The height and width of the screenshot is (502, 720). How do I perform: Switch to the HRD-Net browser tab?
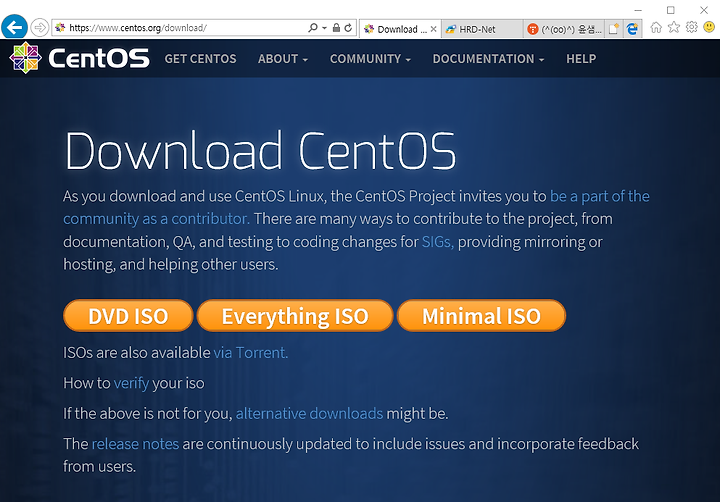pyautogui.click(x=482, y=29)
